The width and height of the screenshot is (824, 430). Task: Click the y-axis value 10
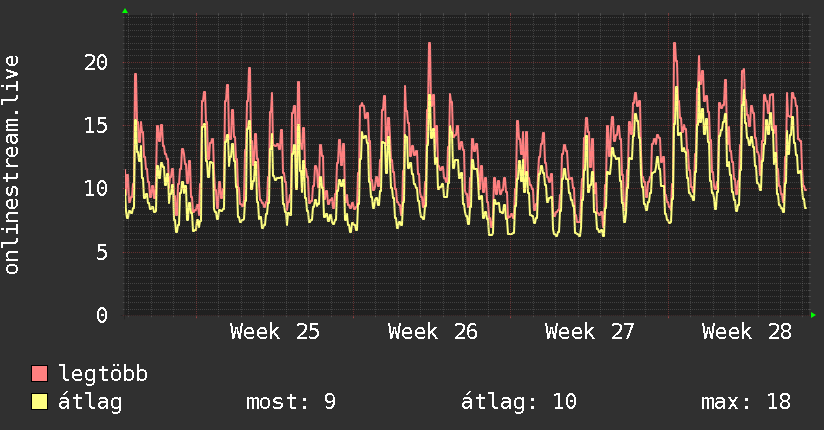pyautogui.click(x=96, y=188)
